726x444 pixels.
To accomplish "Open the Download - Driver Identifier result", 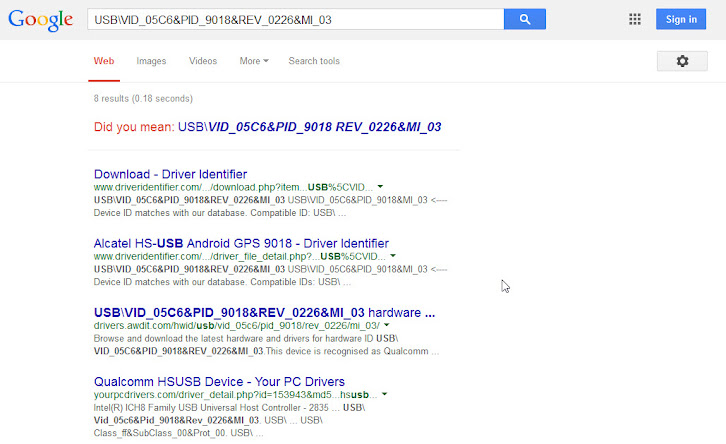I will pyautogui.click(x=170, y=174).
